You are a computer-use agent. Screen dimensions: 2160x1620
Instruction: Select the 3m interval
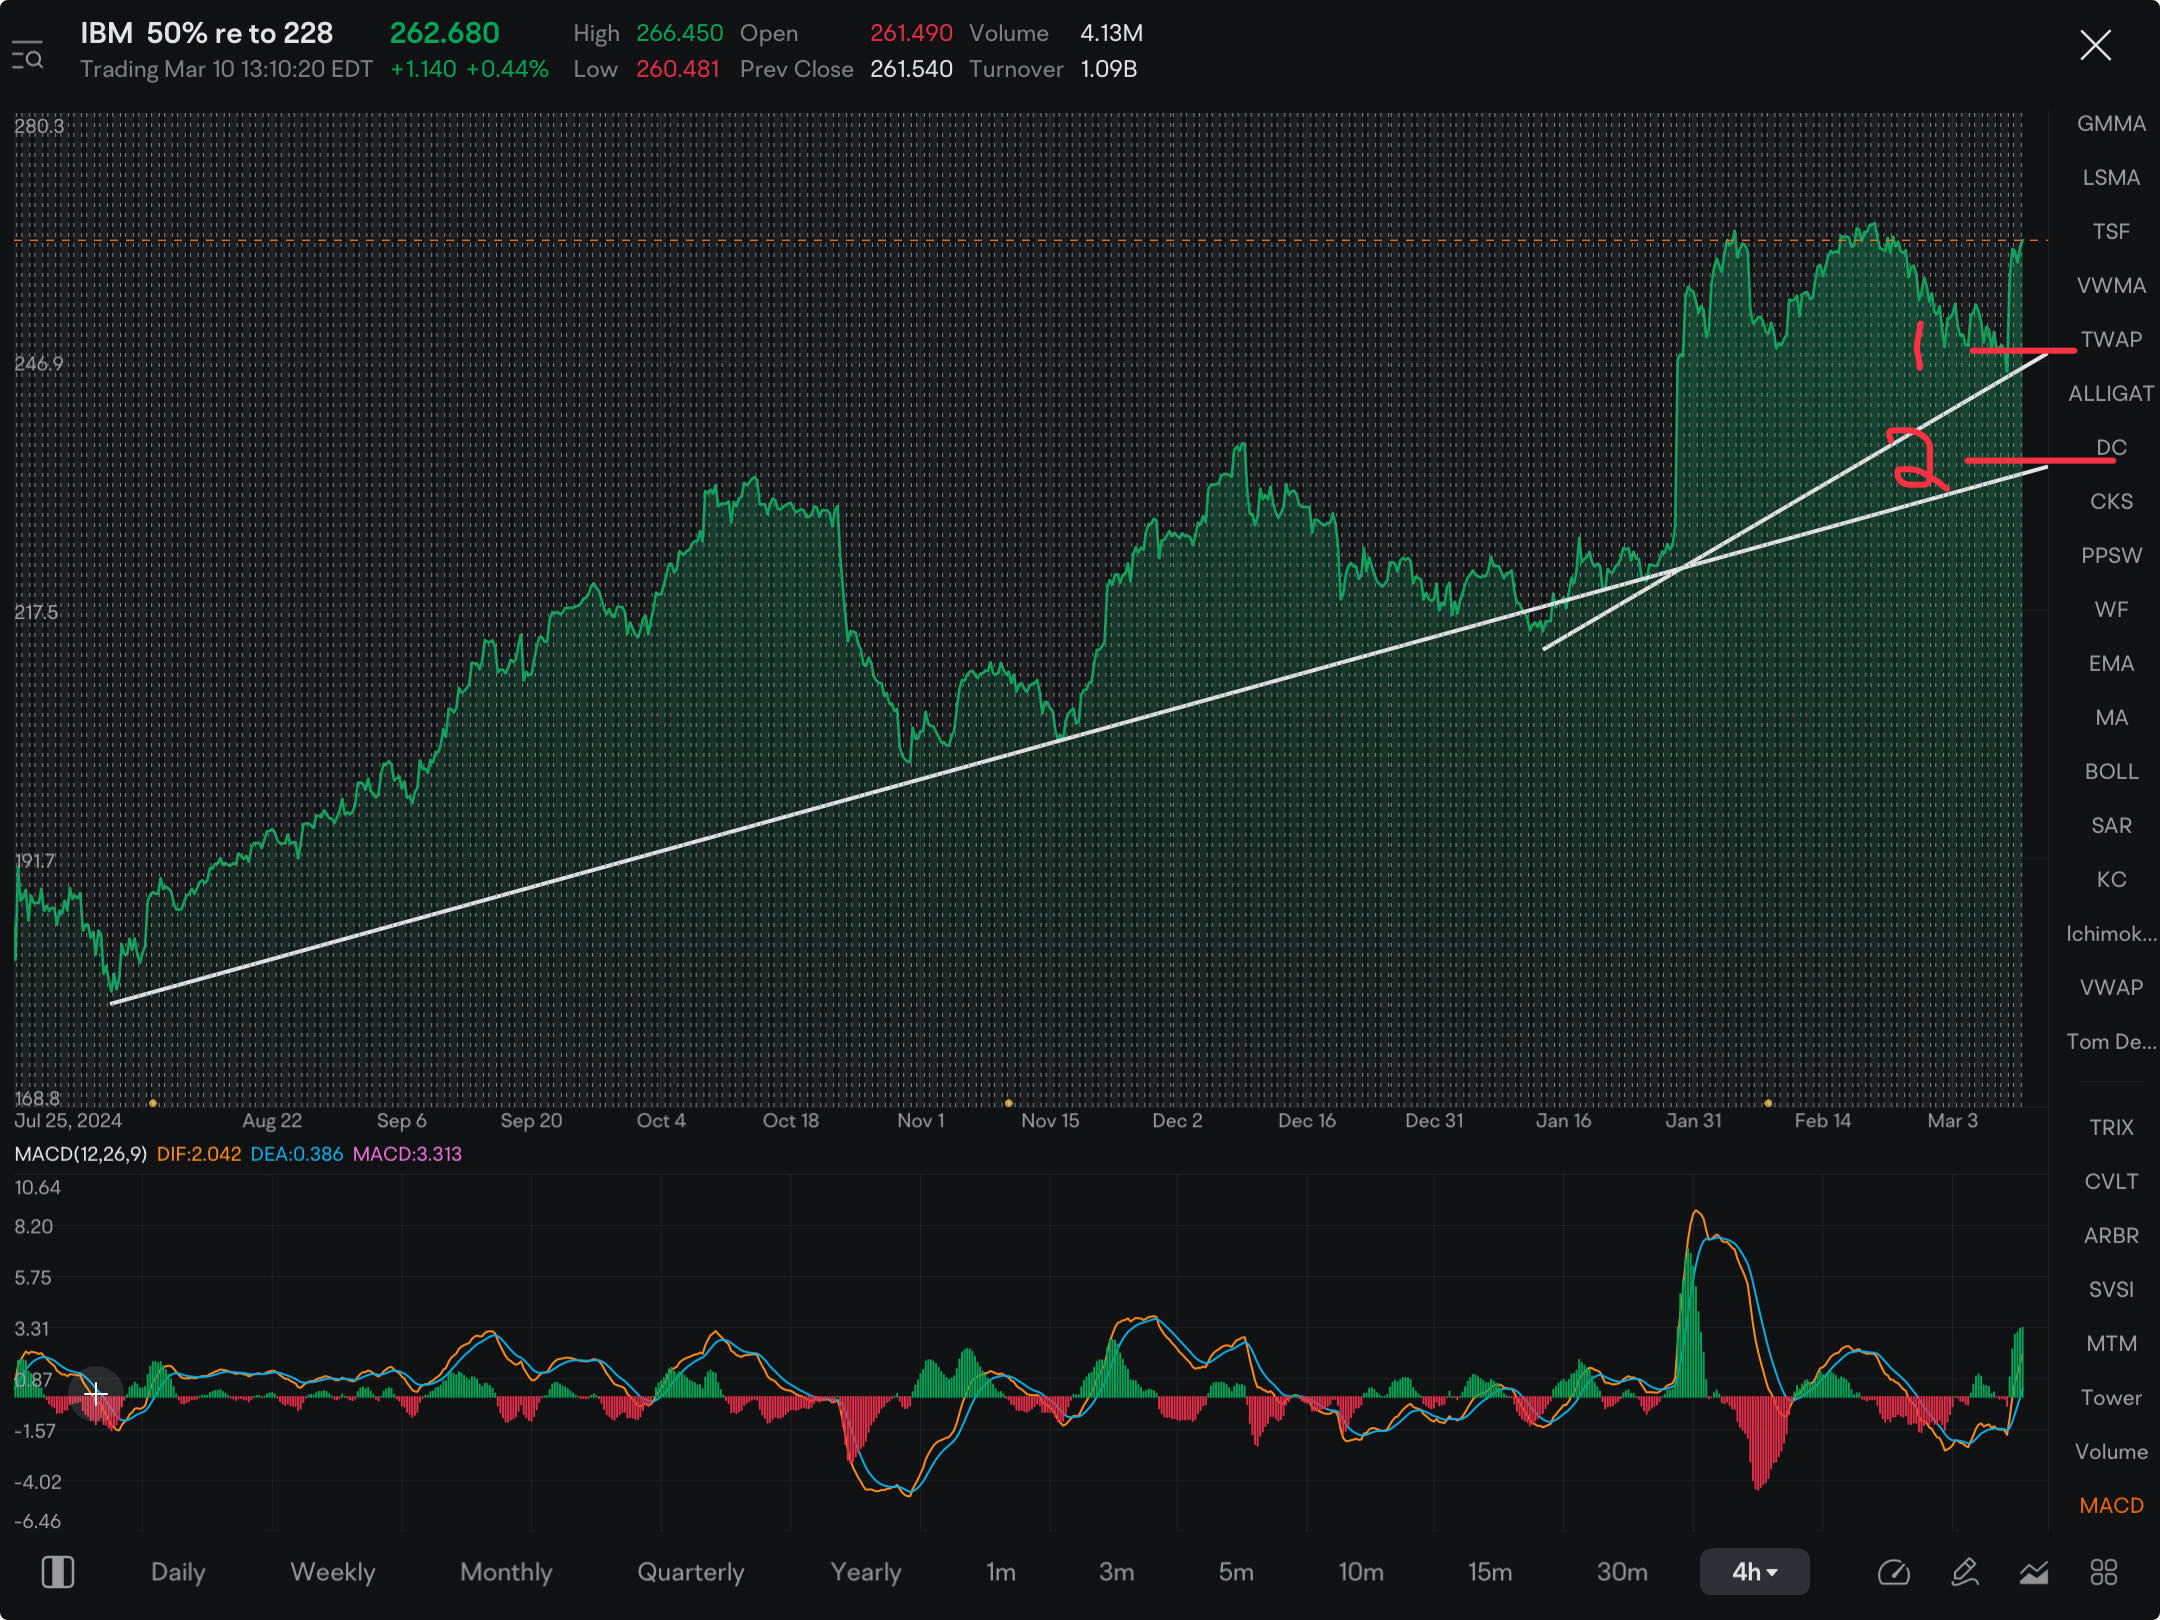1116,1572
